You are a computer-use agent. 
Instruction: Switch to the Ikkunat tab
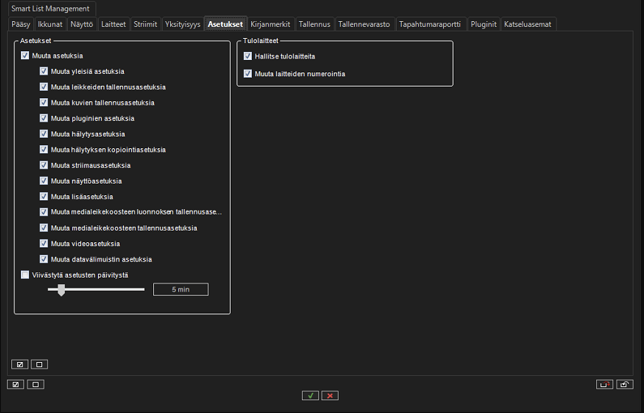point(50,24)
